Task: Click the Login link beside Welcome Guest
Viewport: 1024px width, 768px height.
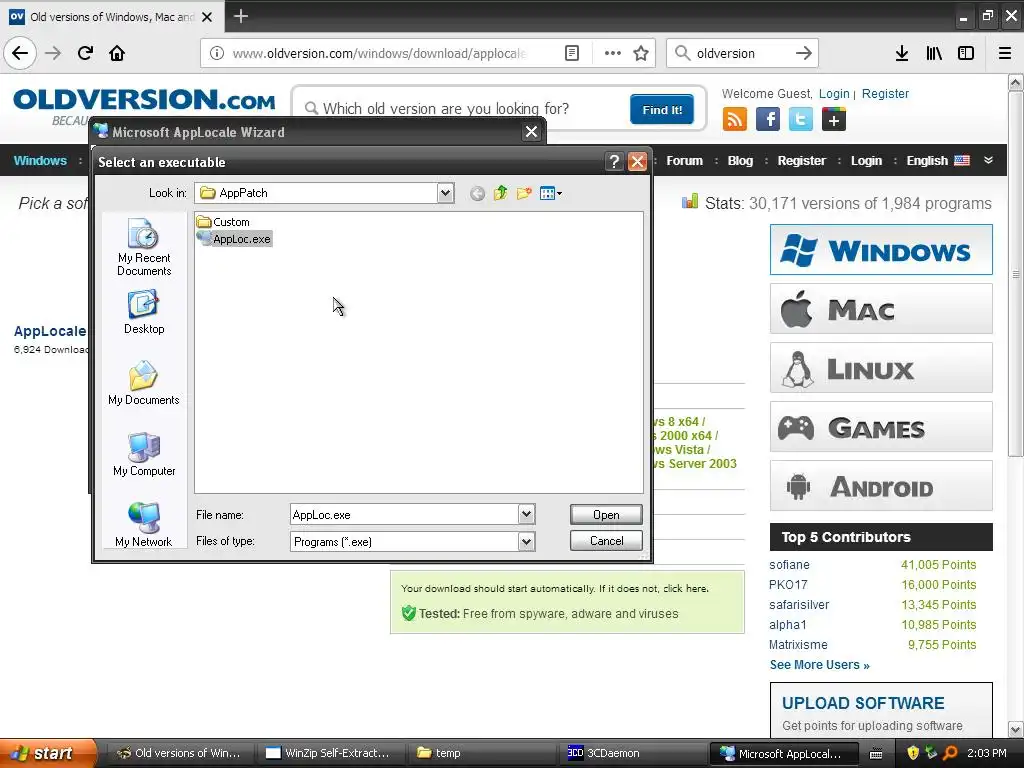Action: coord(834,93)
